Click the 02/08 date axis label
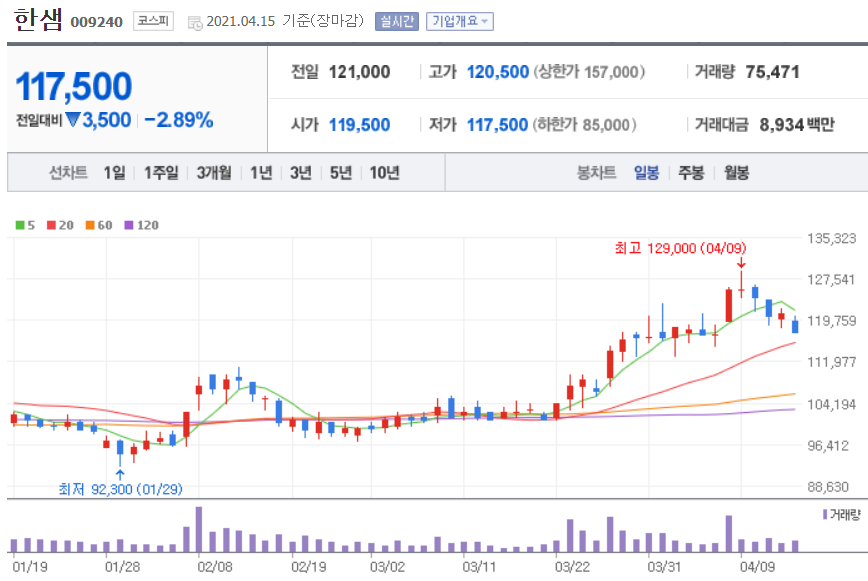Image resolution: width=868 pixels, height=581 pixels. point(215,567)
